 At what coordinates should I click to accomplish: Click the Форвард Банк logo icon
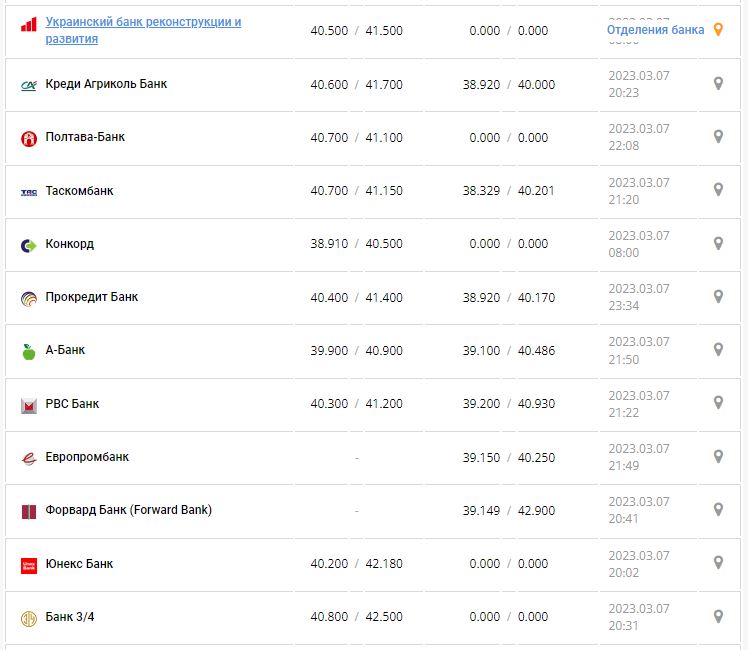[x=28, y=511]
